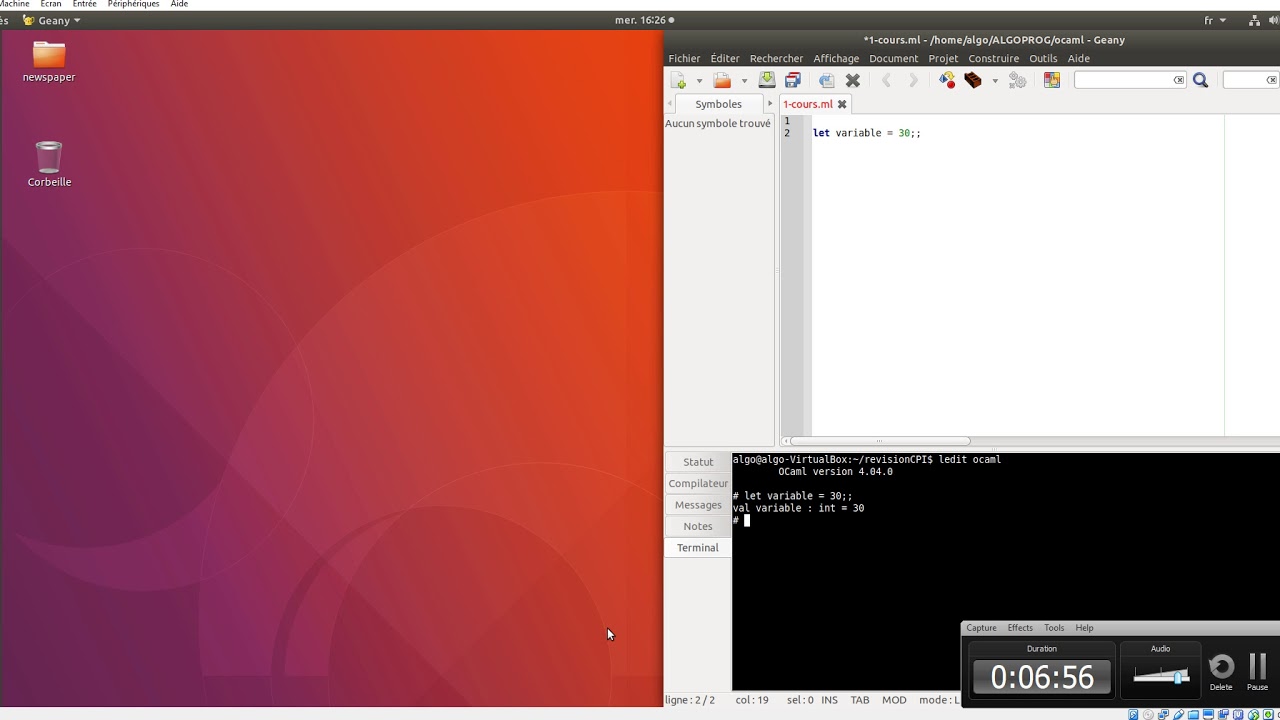This screenshot has height=720, width=1280.
Task: Click 'val variable : int = 30' terminal output
Action: 798,508
